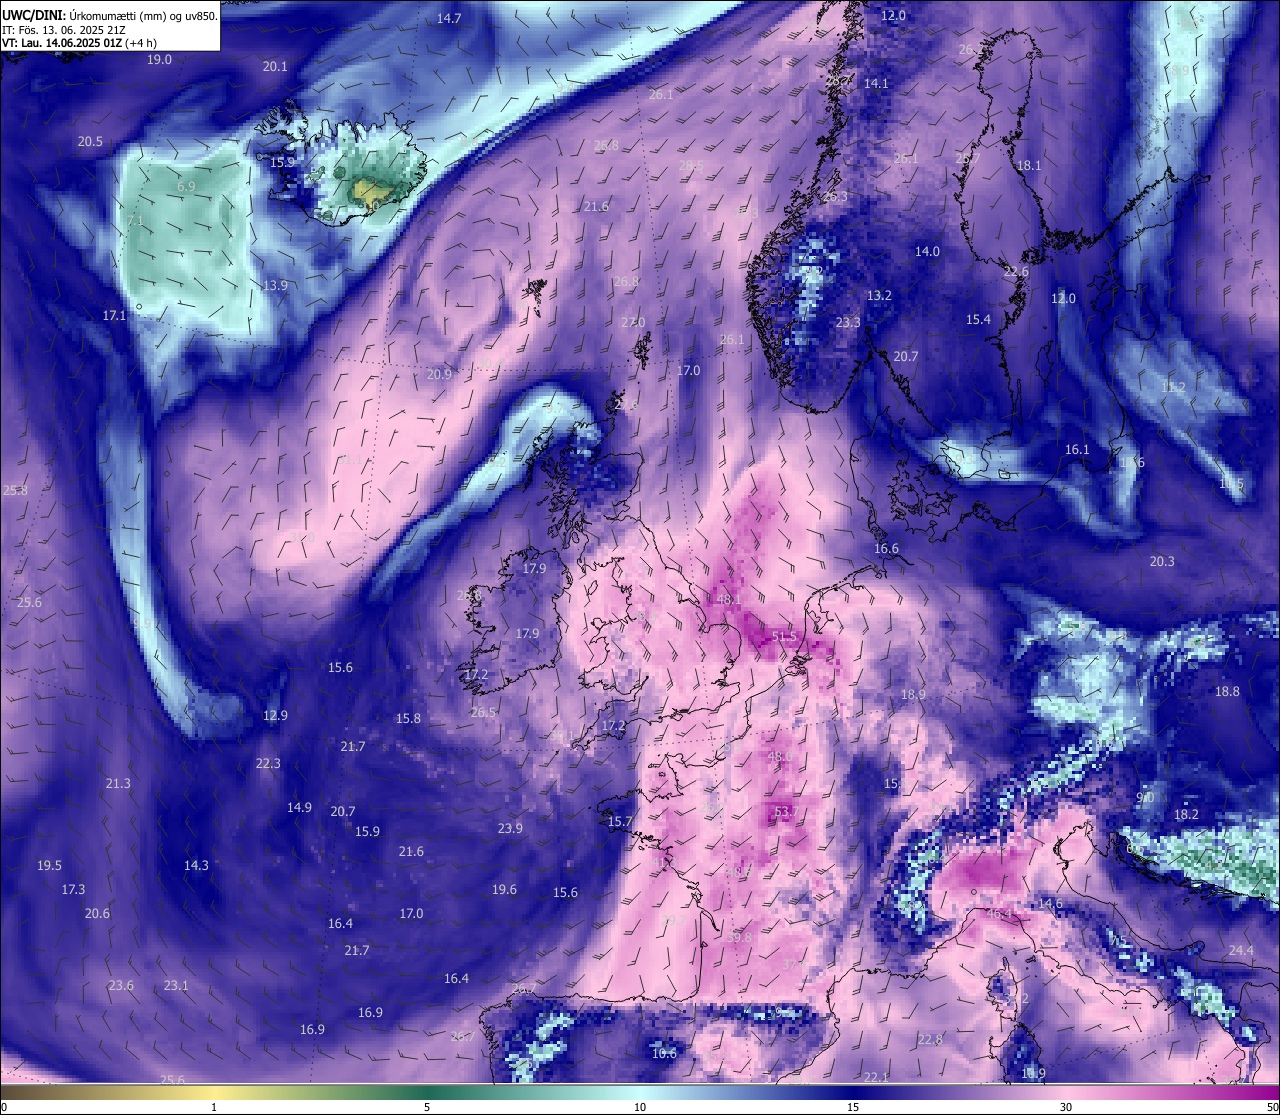Click the '(+4 h)' forecast offset text

[x=141, y=43]
